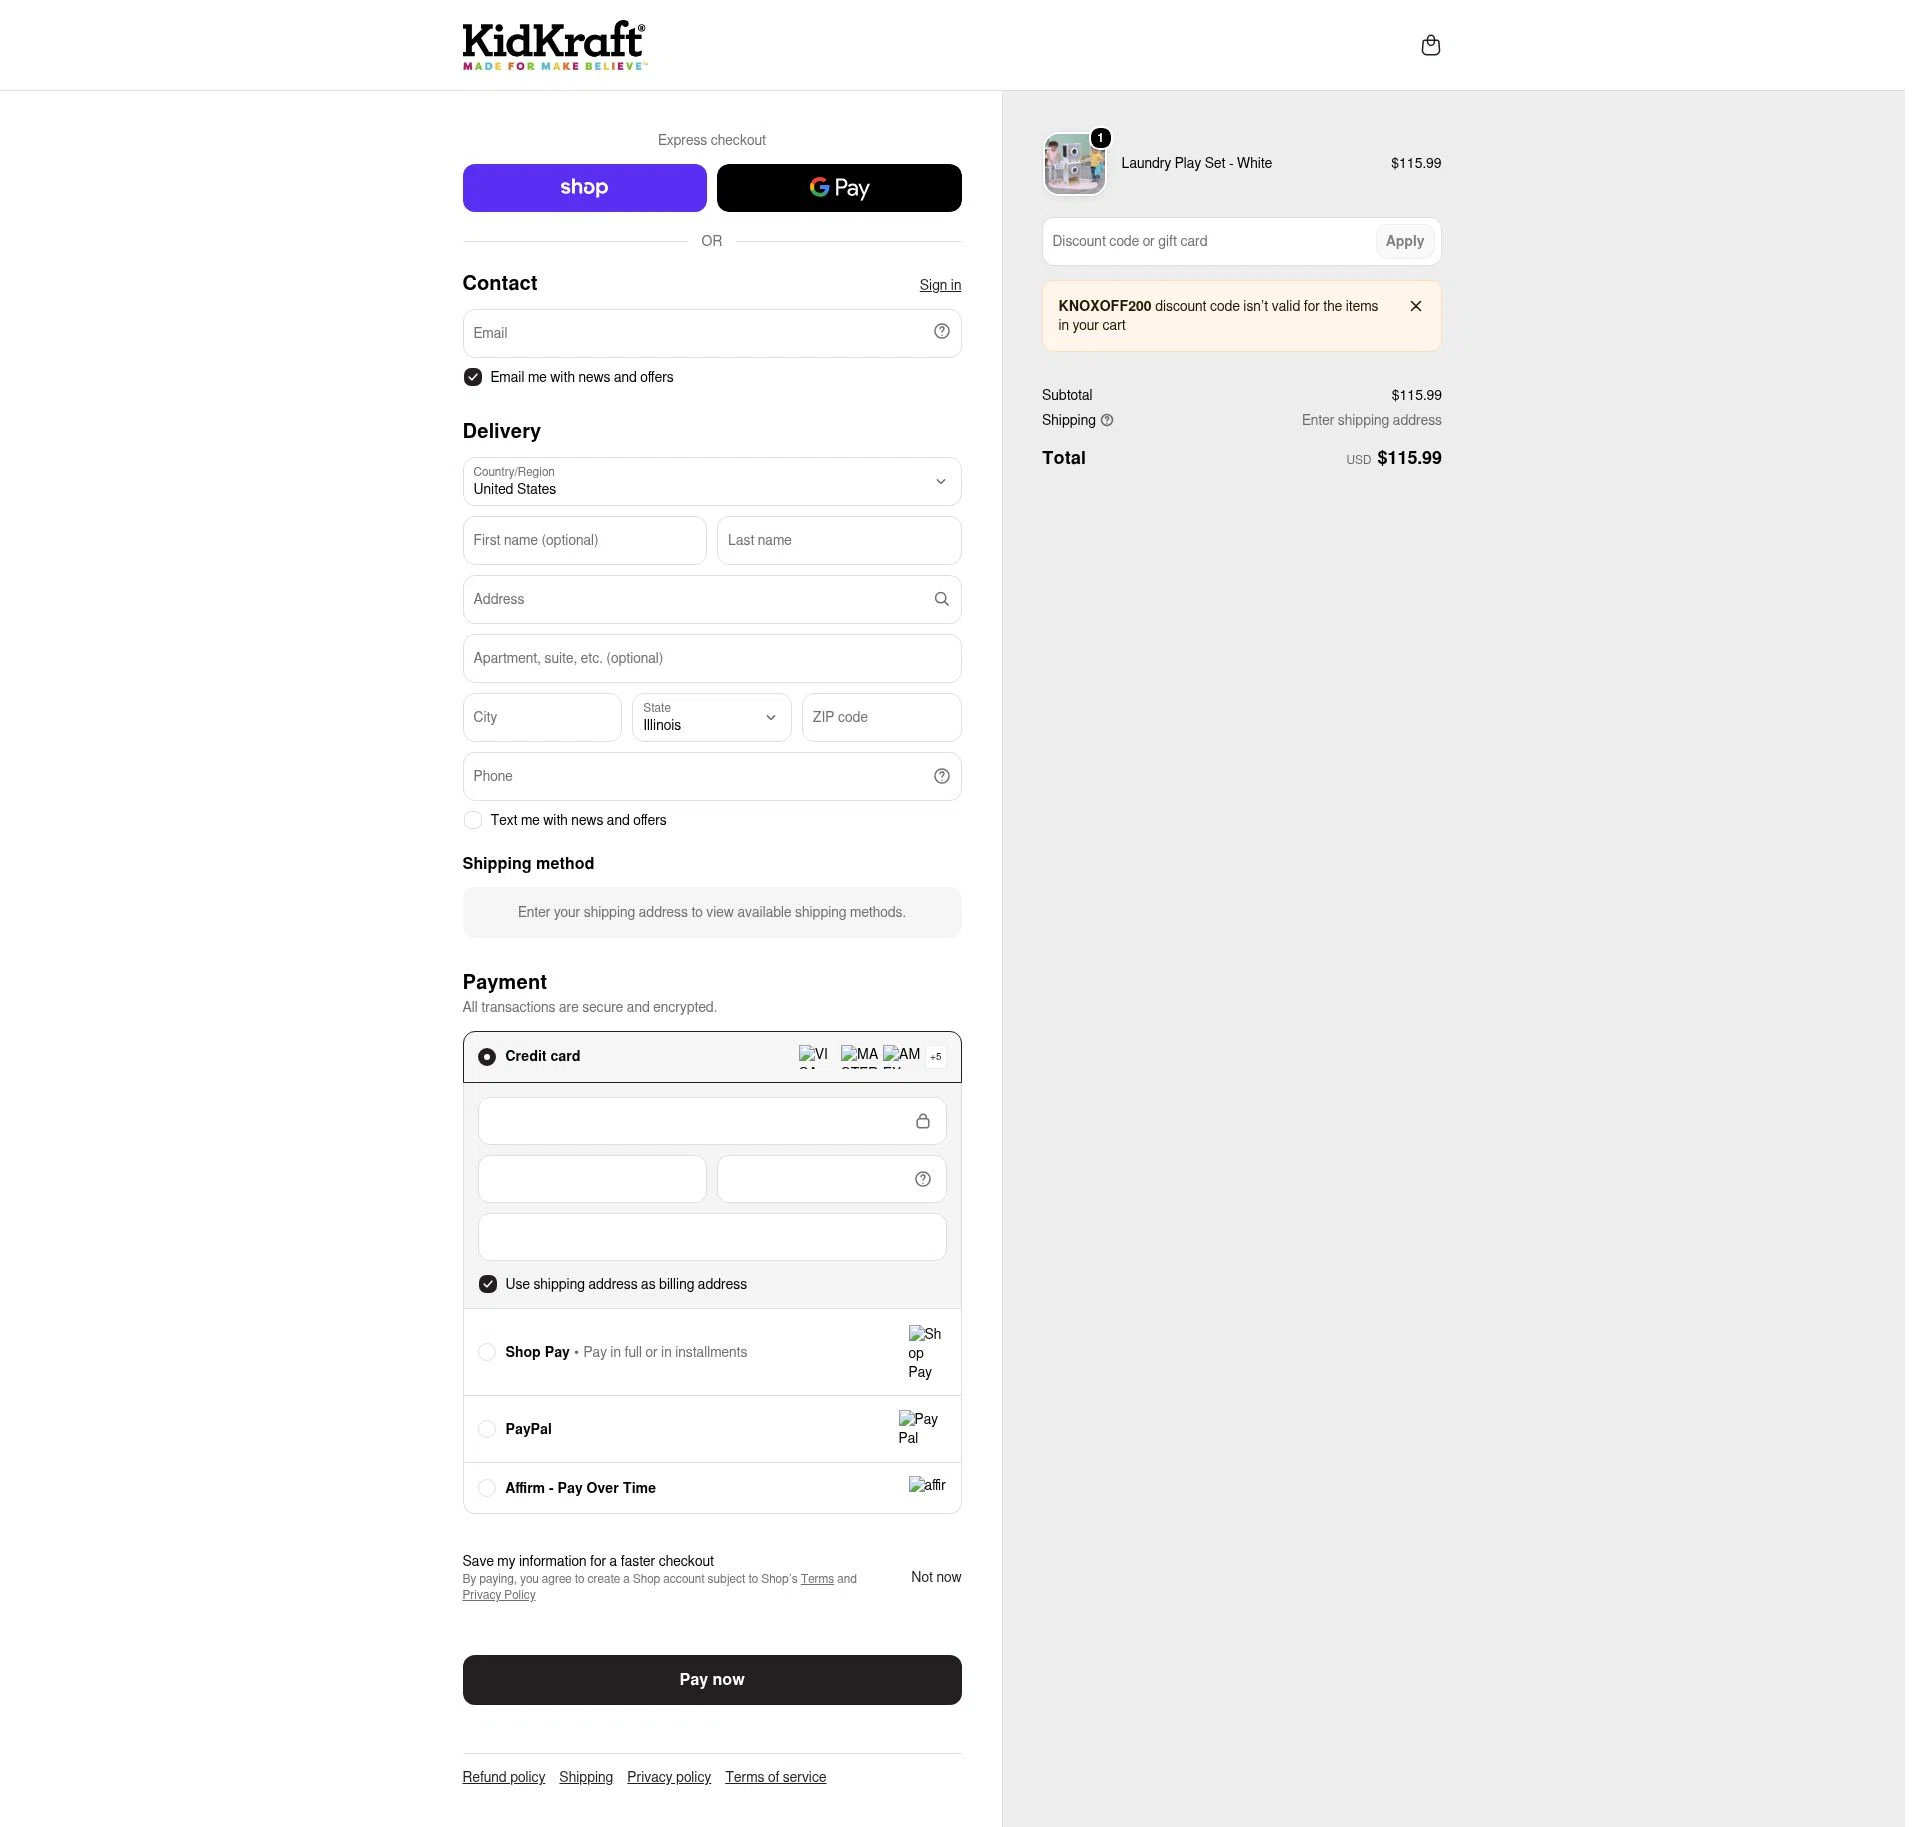
Task: Click the shipping info question mark icon
Action: (1106, 420)
